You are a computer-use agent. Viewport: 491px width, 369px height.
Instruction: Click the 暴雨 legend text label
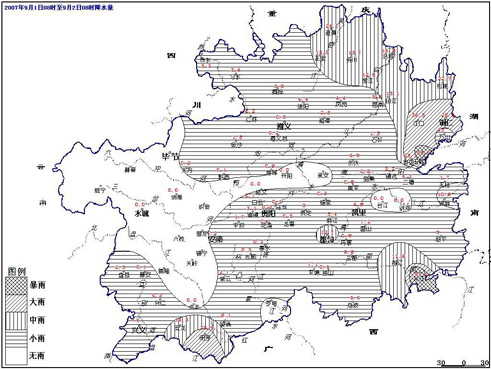[x=37, y=285]
